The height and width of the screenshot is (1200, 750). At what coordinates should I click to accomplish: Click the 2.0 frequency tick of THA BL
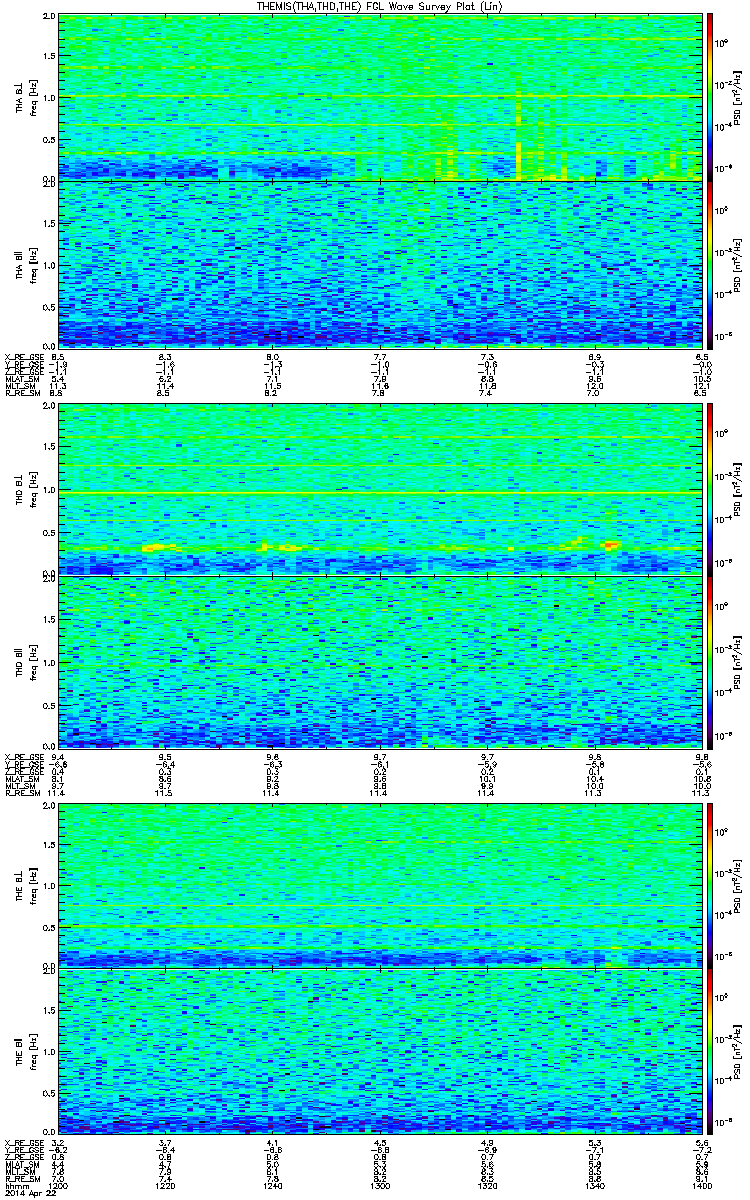49,18
